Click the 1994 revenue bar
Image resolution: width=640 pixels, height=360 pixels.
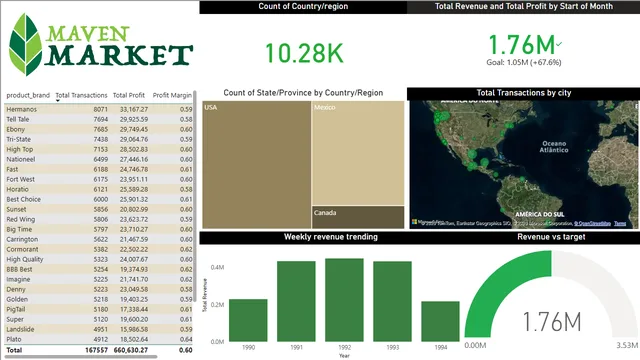pyautogui.click(x=440, y=322)
